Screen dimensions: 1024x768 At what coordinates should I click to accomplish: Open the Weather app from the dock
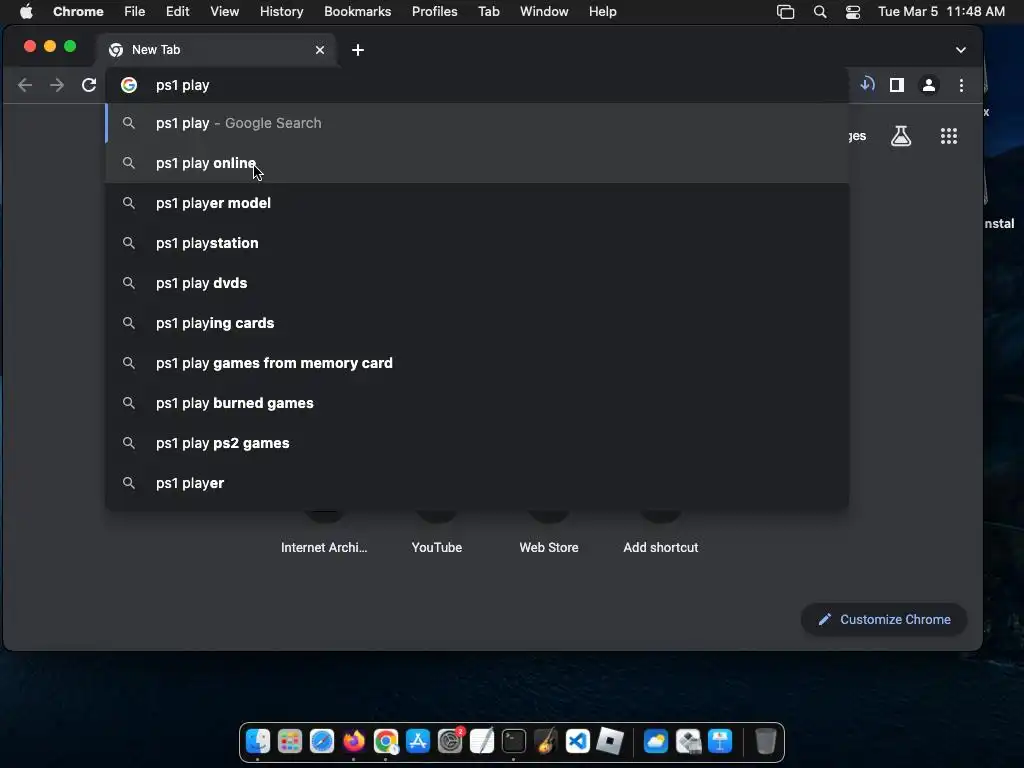coord(656,741)
